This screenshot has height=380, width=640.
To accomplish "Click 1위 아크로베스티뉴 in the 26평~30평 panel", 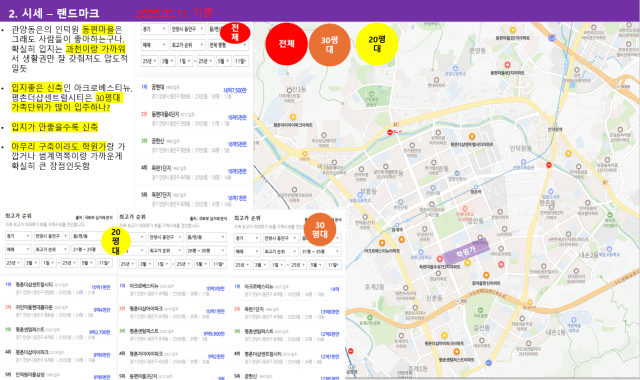I will (172, 289).
